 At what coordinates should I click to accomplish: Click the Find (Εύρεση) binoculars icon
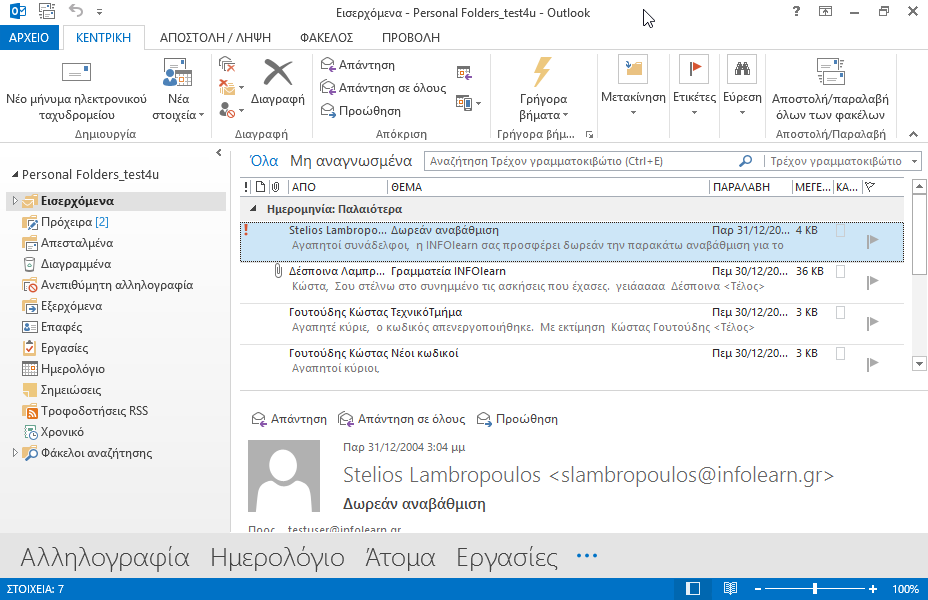point(742,69)
